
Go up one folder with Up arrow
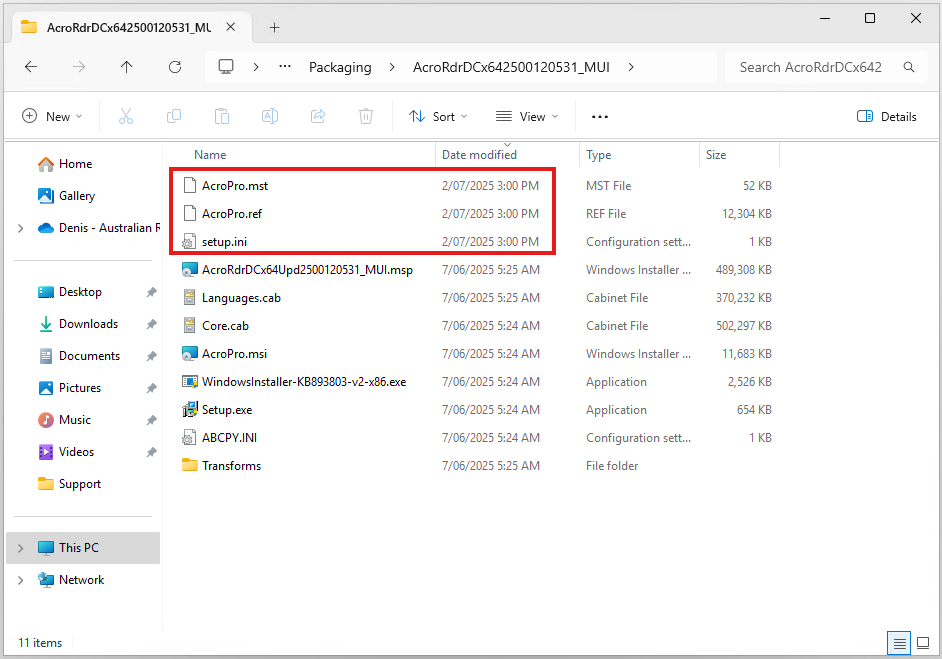(x=126, y=67)
